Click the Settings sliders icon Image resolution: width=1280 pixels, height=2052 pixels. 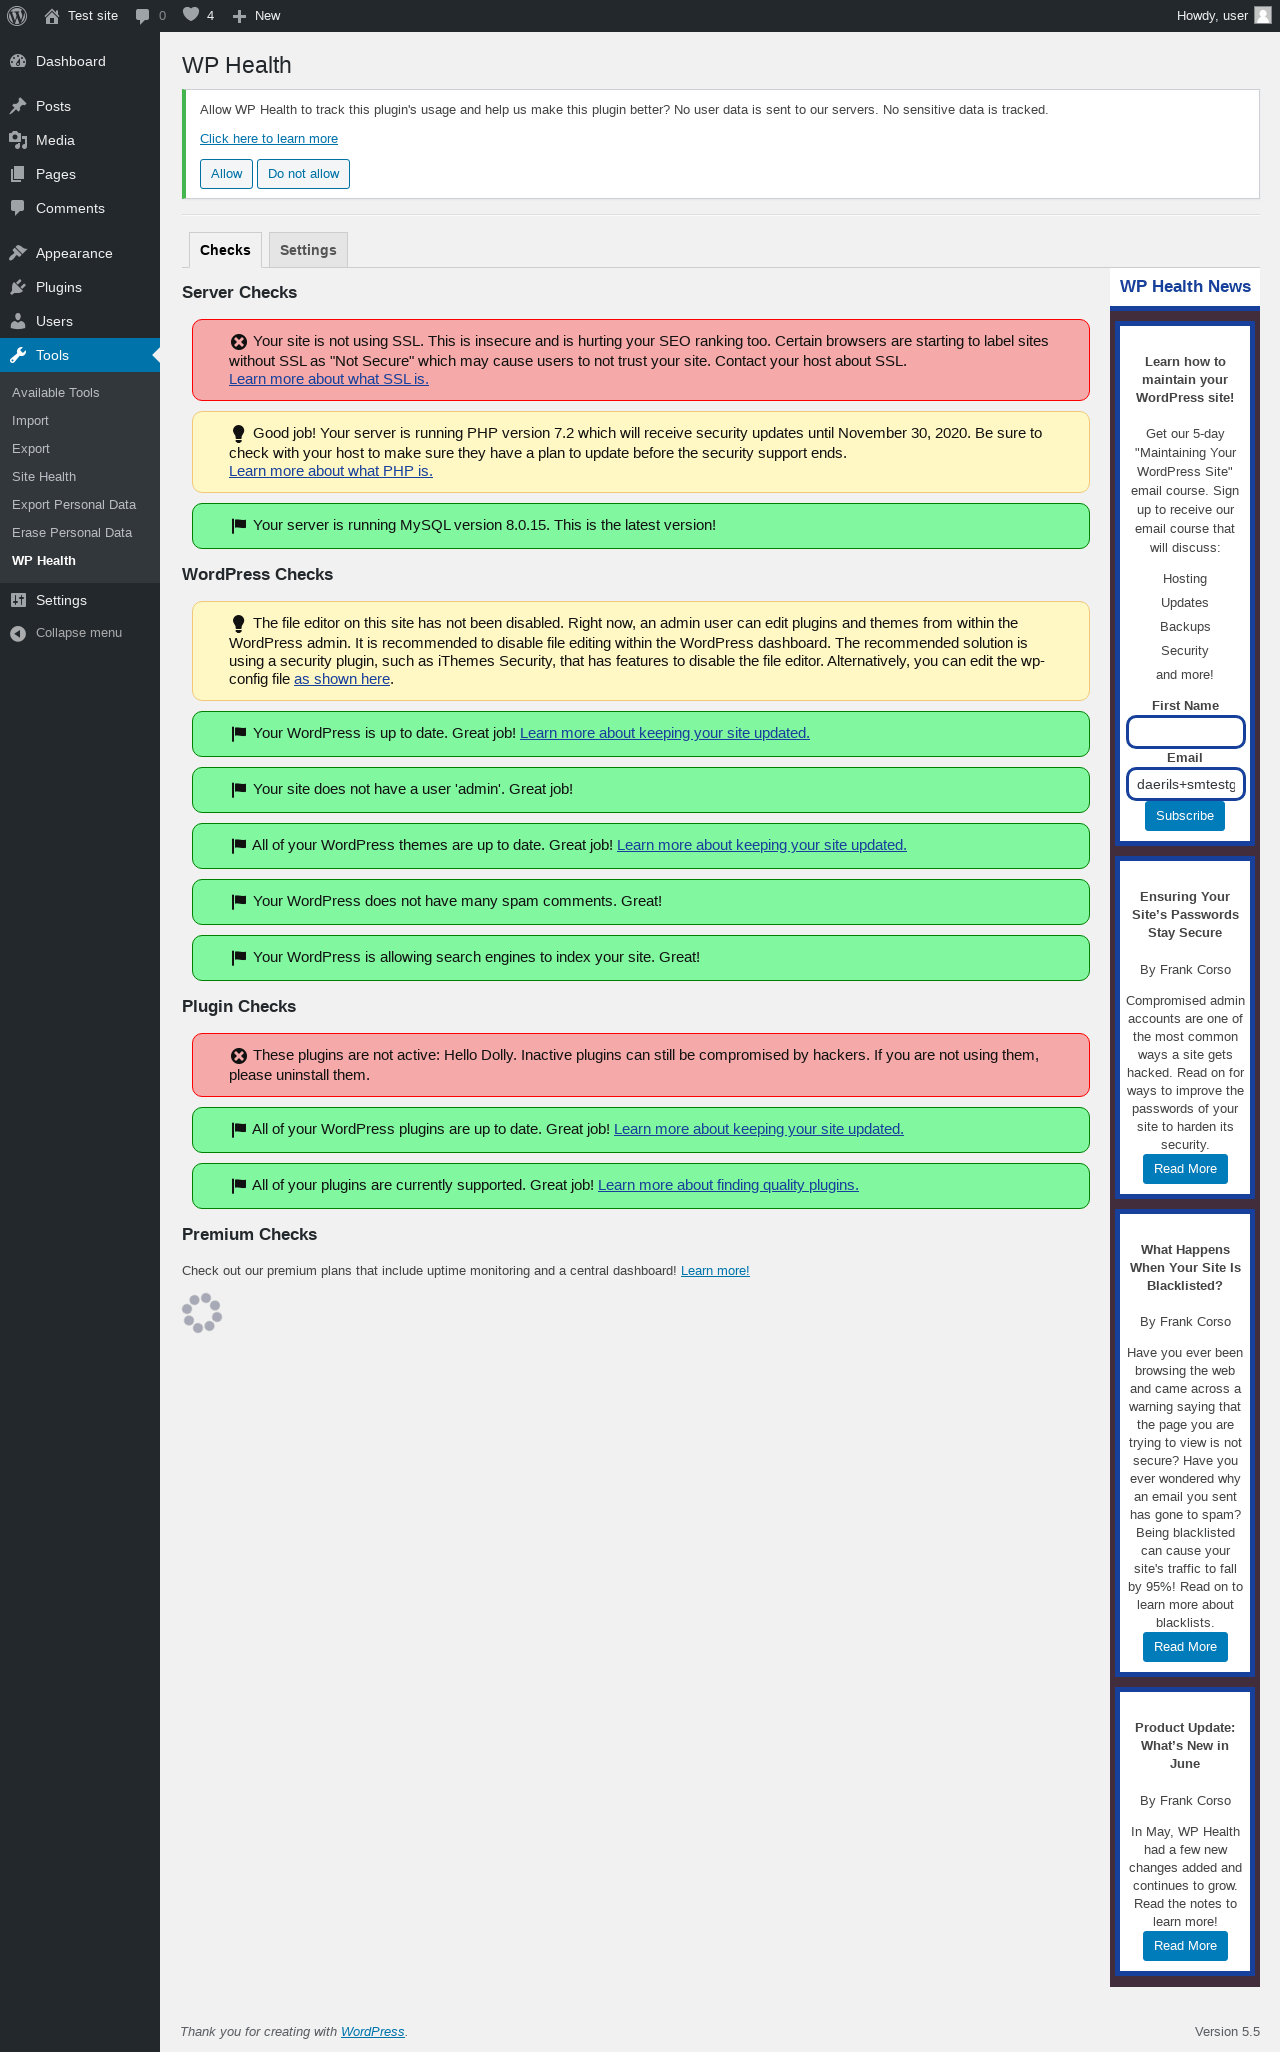tap(18, 600)
